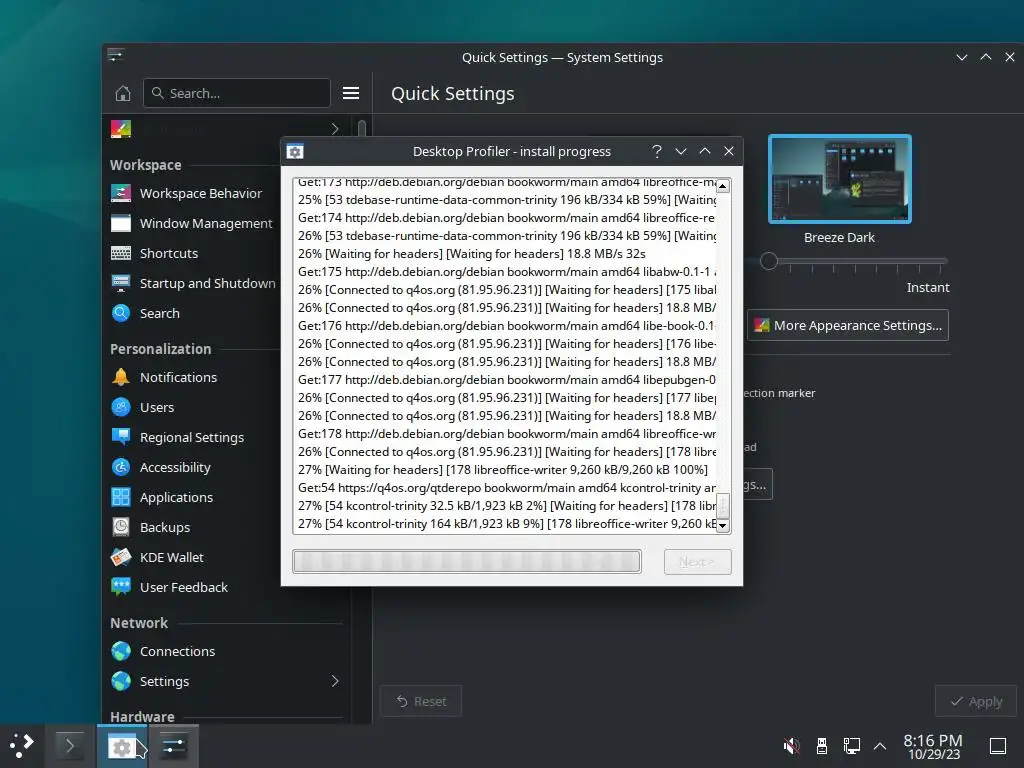The height and width of the screenshot is (768, 1024).
Task: Click log line 'Get:54 https://q4os.org/qtderepo'
Action: tap(507, 488)
